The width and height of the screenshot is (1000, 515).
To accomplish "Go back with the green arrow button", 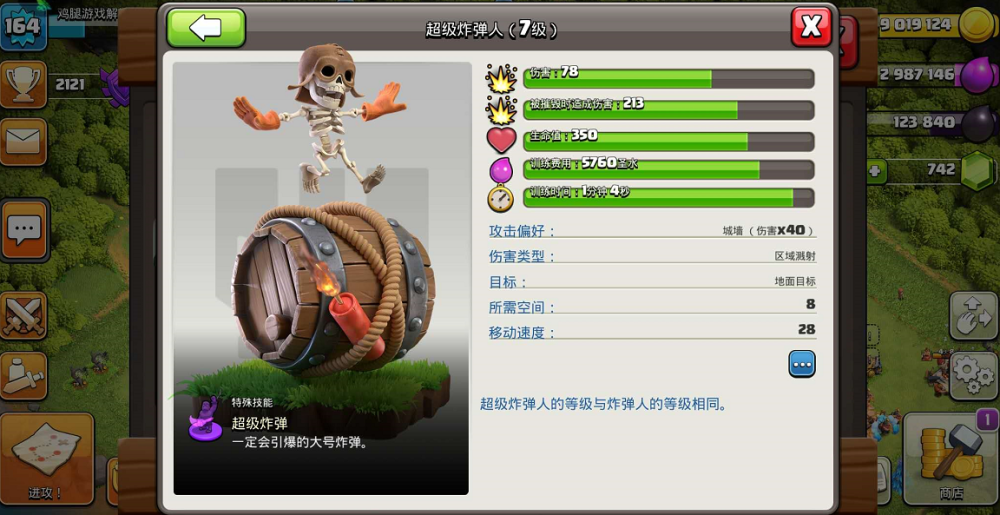I will [206, 28].
